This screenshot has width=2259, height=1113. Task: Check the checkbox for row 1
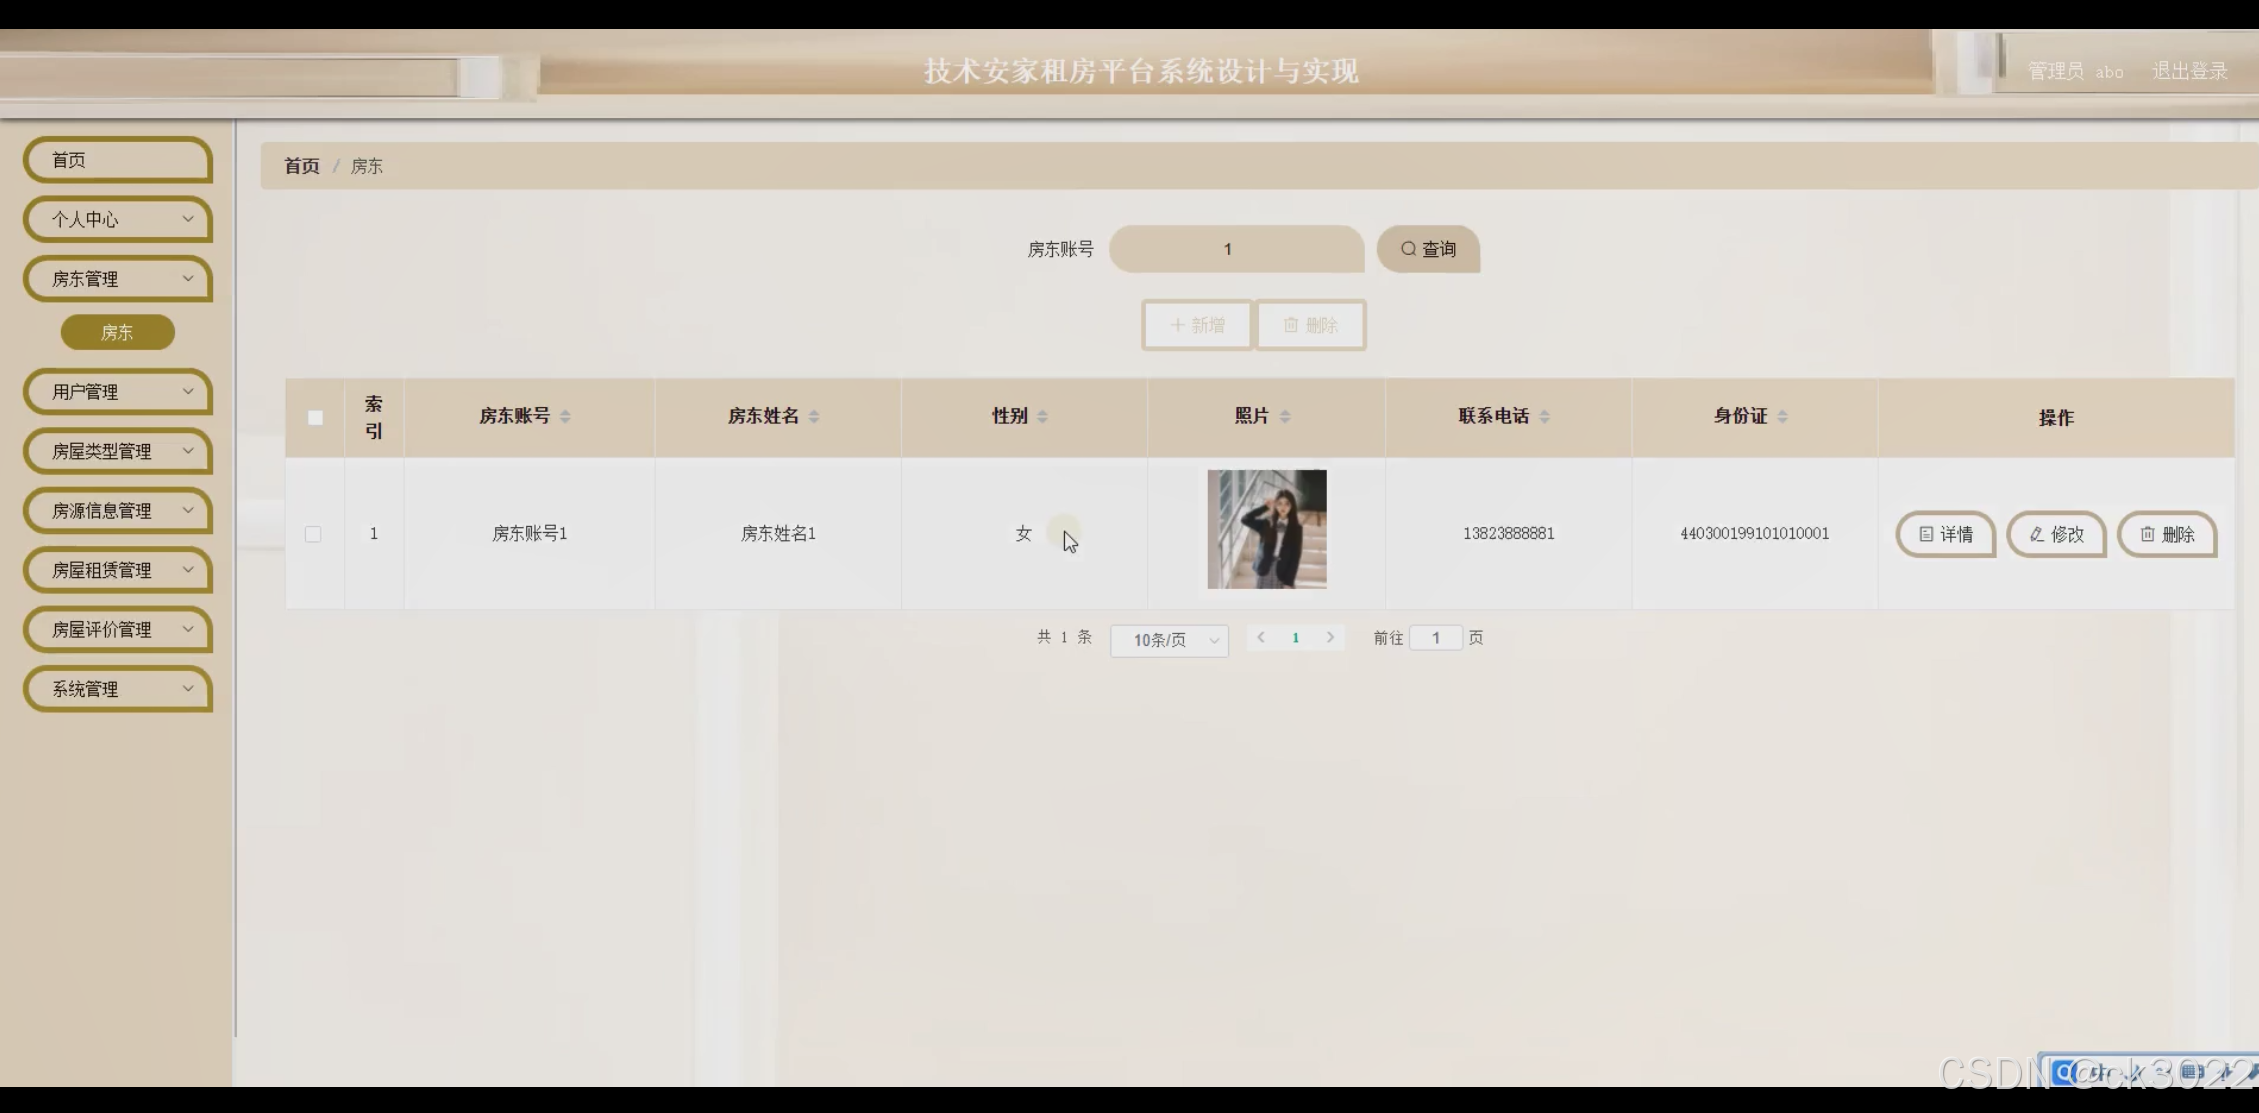[x=313, y=534]
